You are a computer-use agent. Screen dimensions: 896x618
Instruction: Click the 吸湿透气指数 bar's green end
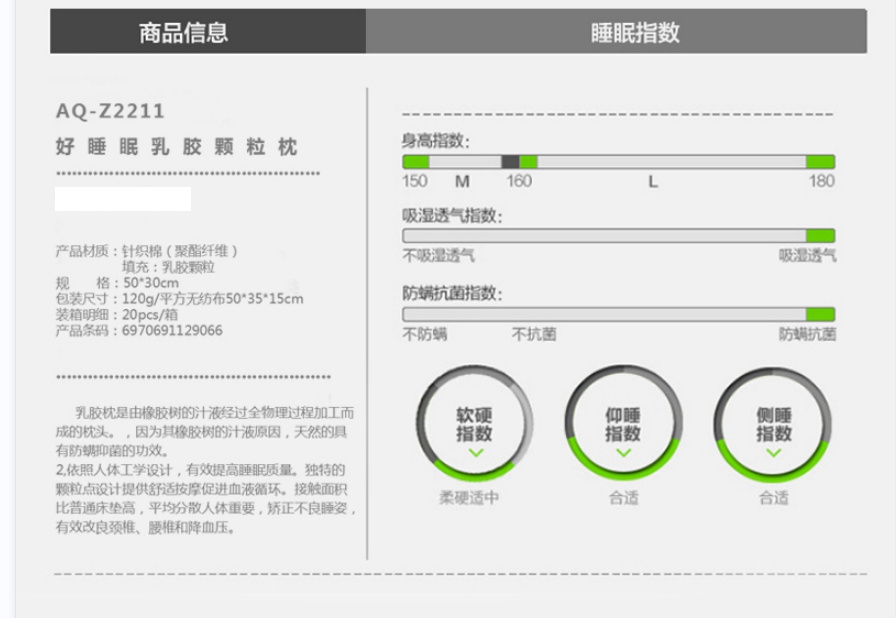point(820,236)
